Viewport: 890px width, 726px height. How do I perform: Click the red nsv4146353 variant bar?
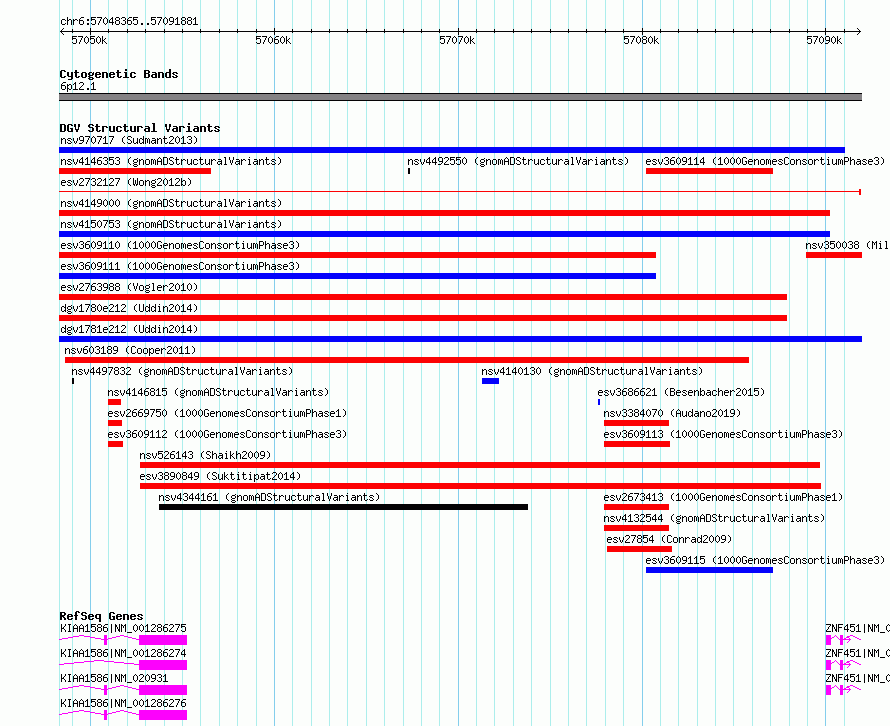(135, 171)
